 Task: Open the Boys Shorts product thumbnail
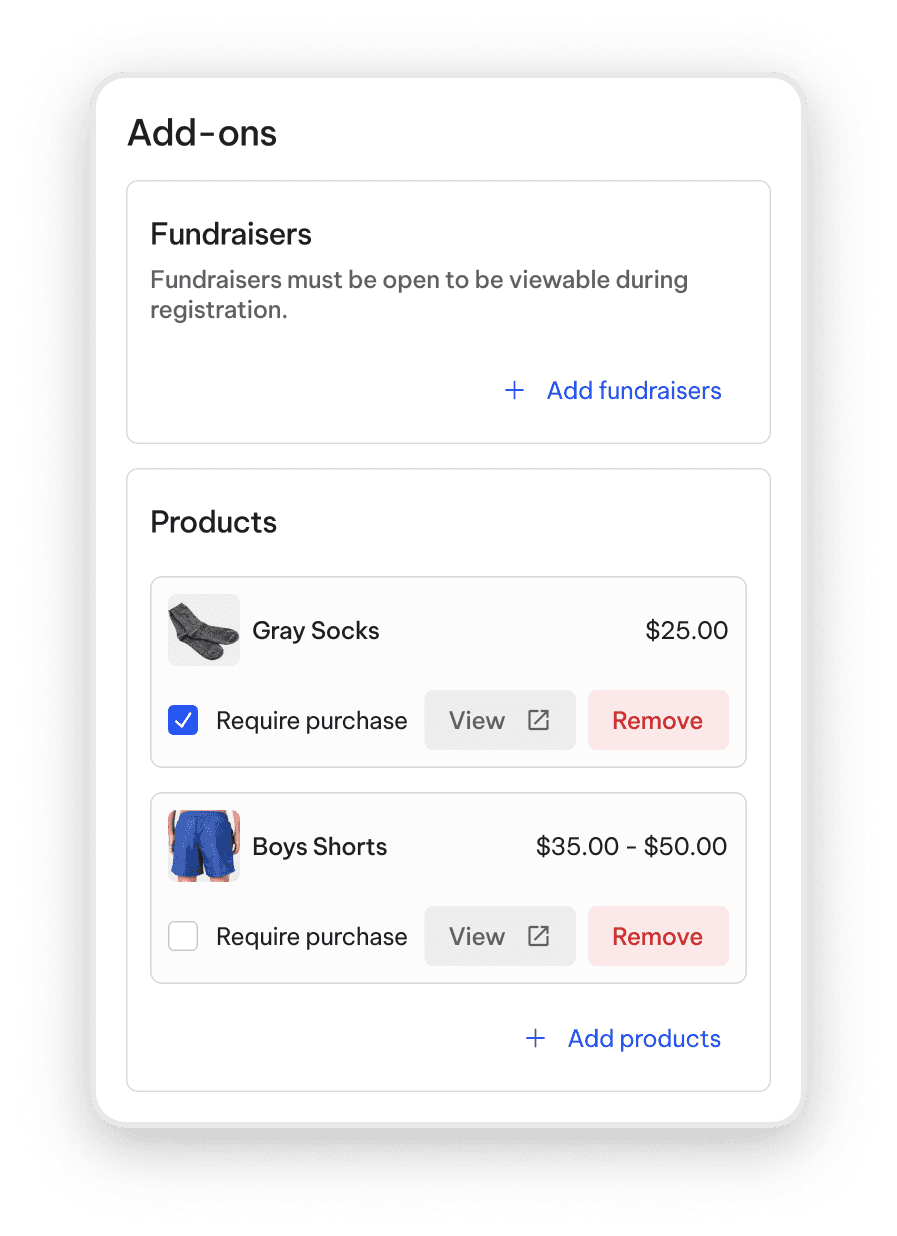click(x=204, y=846)
